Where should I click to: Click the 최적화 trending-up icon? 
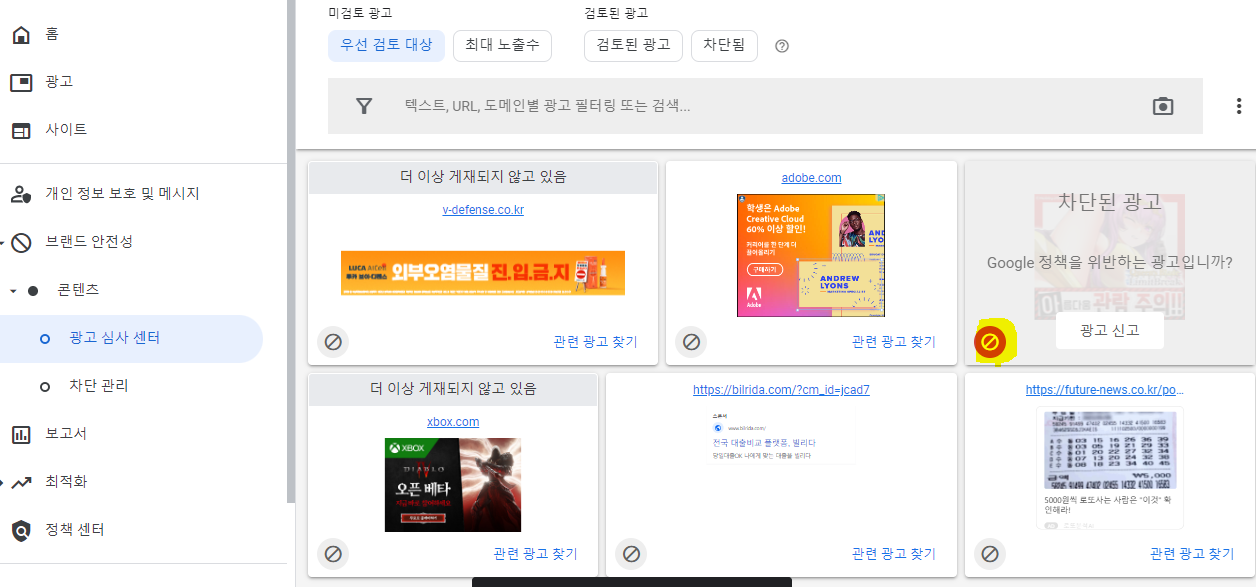tap(21, 482)
